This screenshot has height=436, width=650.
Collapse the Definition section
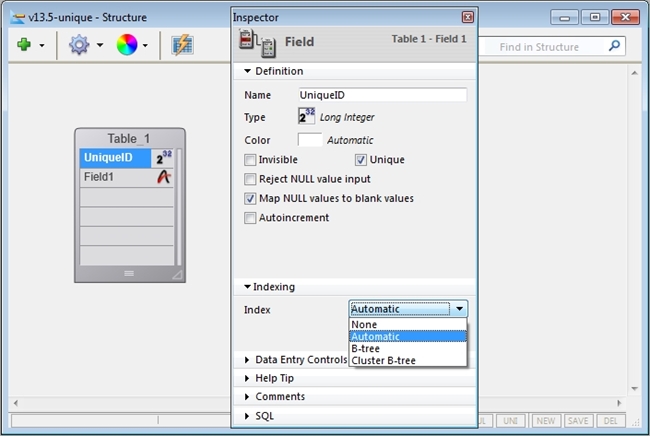click(x=248, y=71)
